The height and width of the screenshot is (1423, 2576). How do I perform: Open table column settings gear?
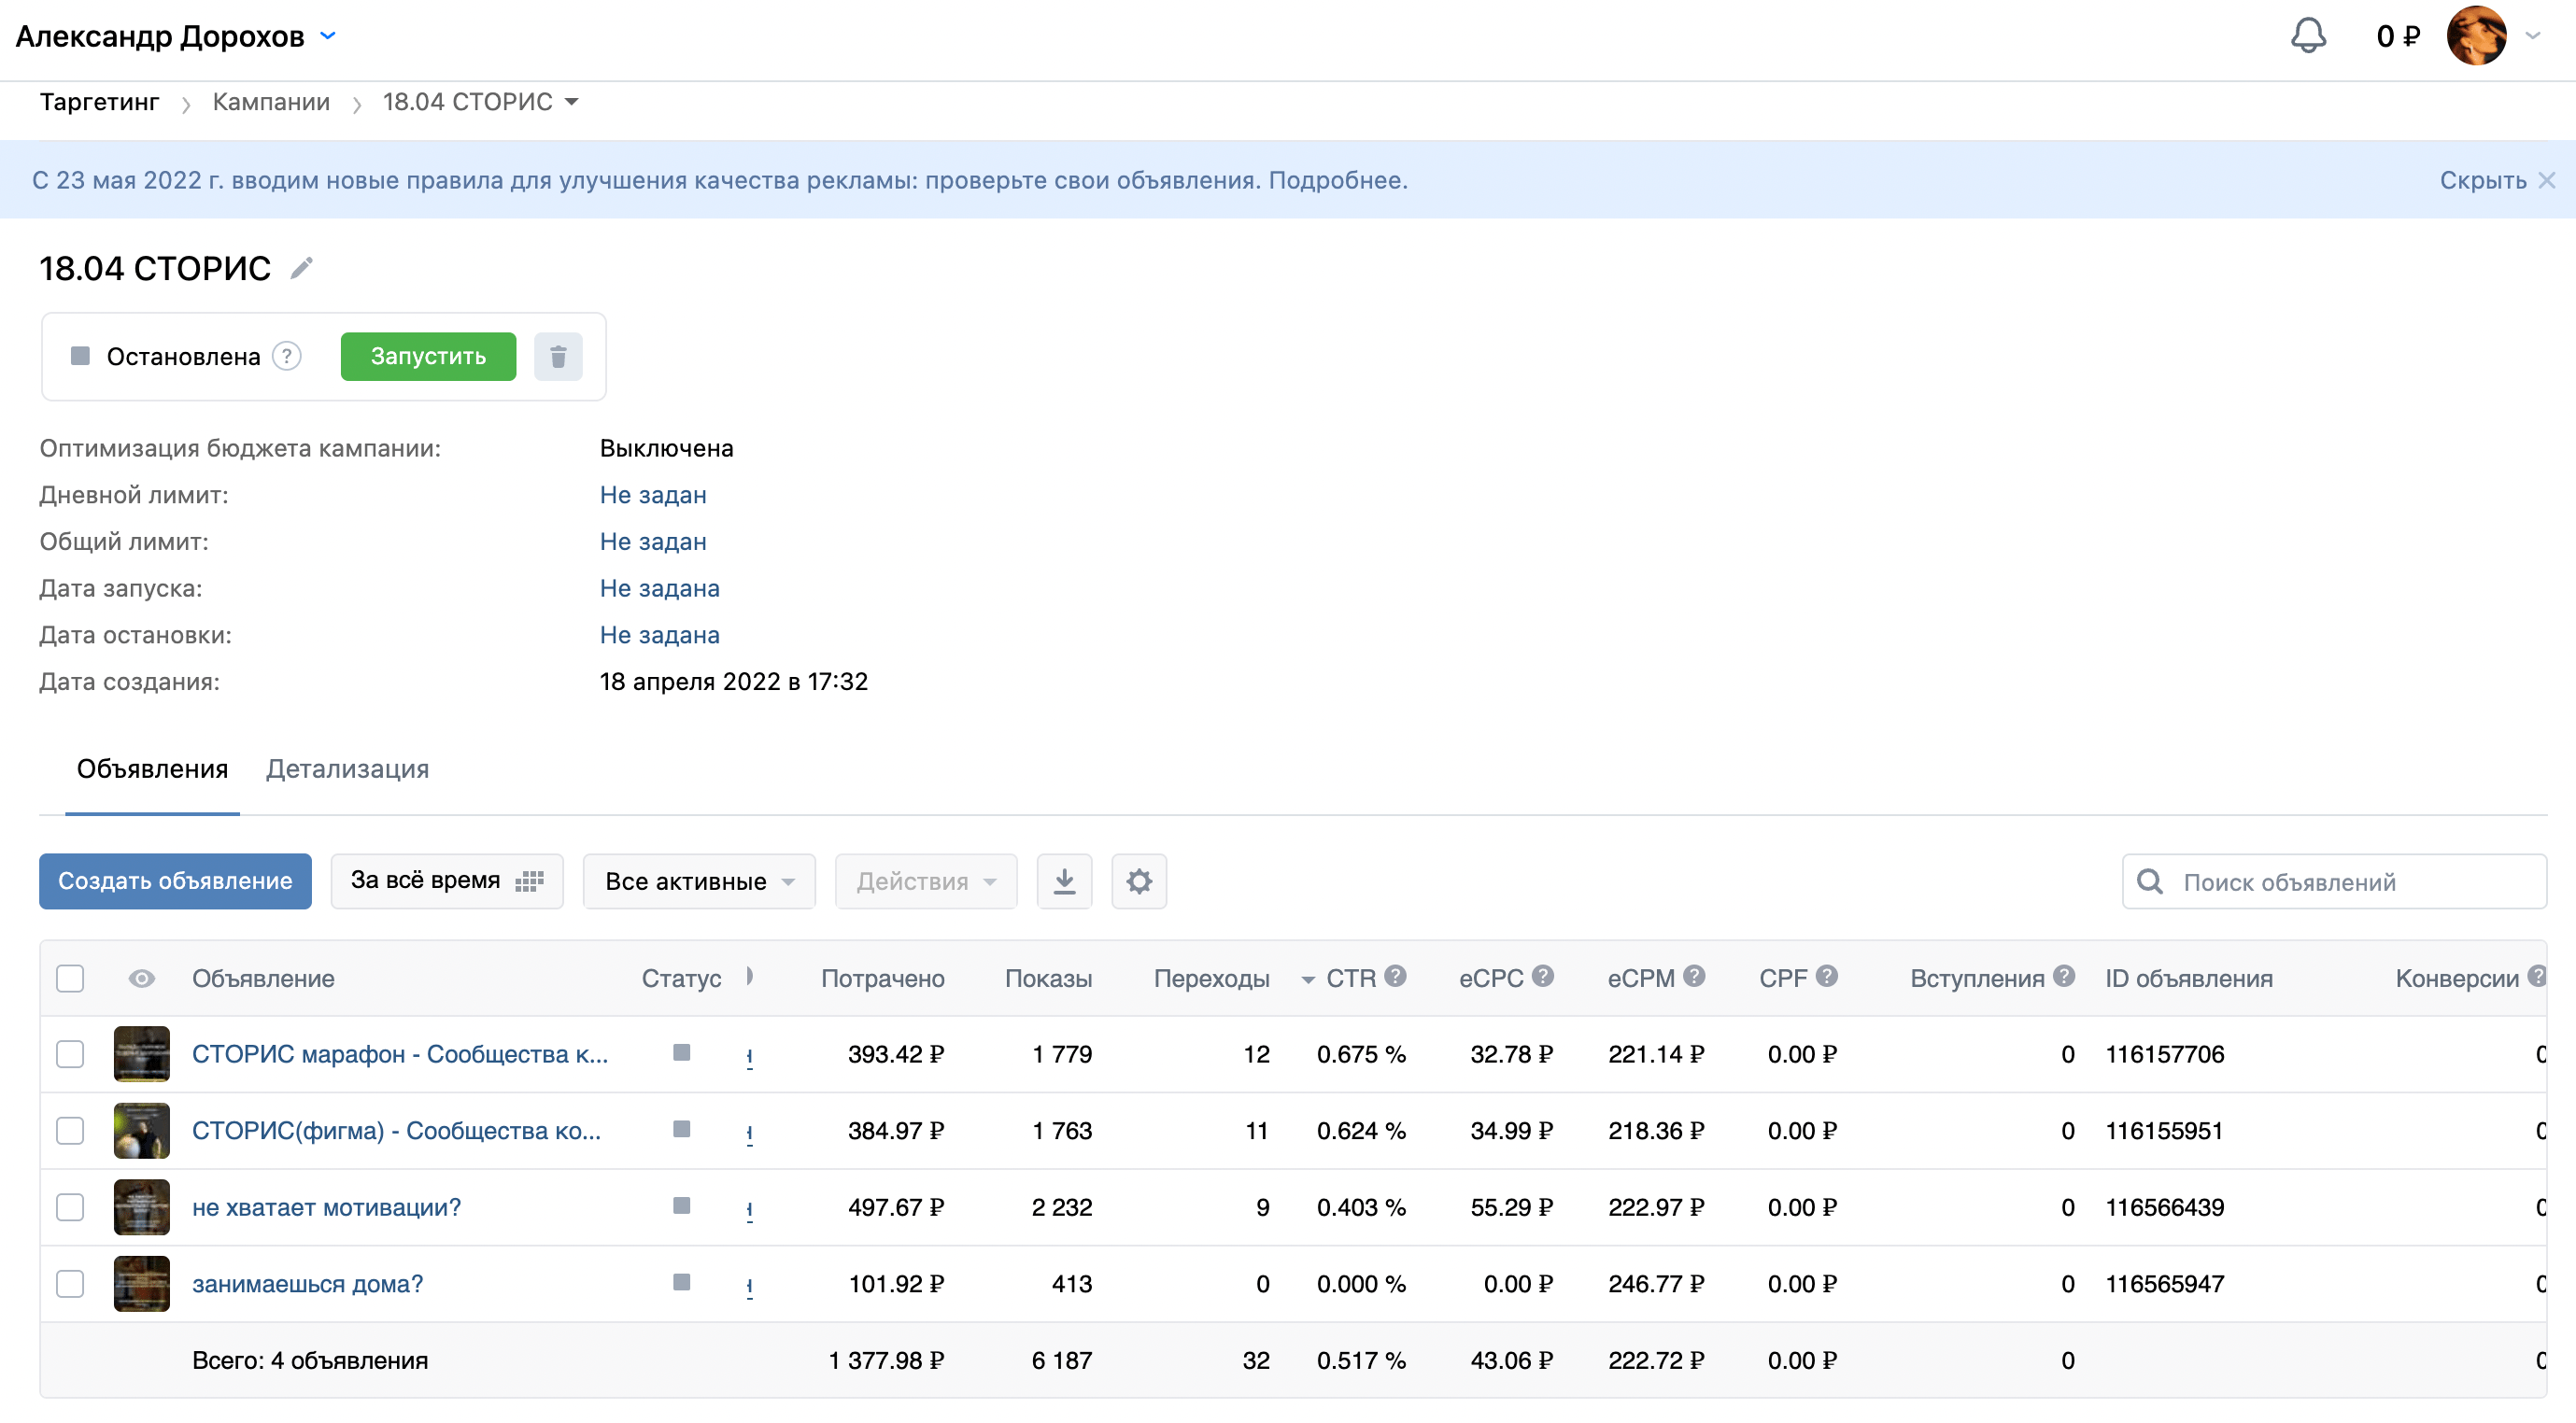1139,881
